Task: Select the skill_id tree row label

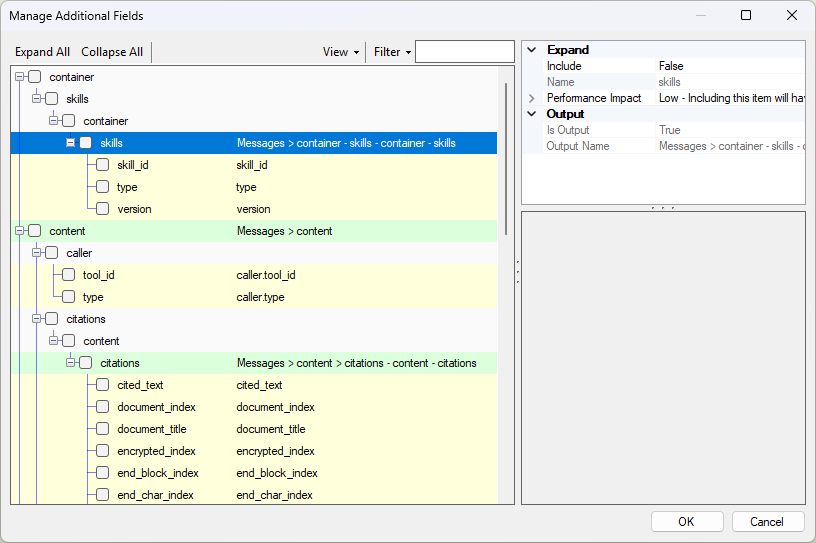Action: coord(133,165)
